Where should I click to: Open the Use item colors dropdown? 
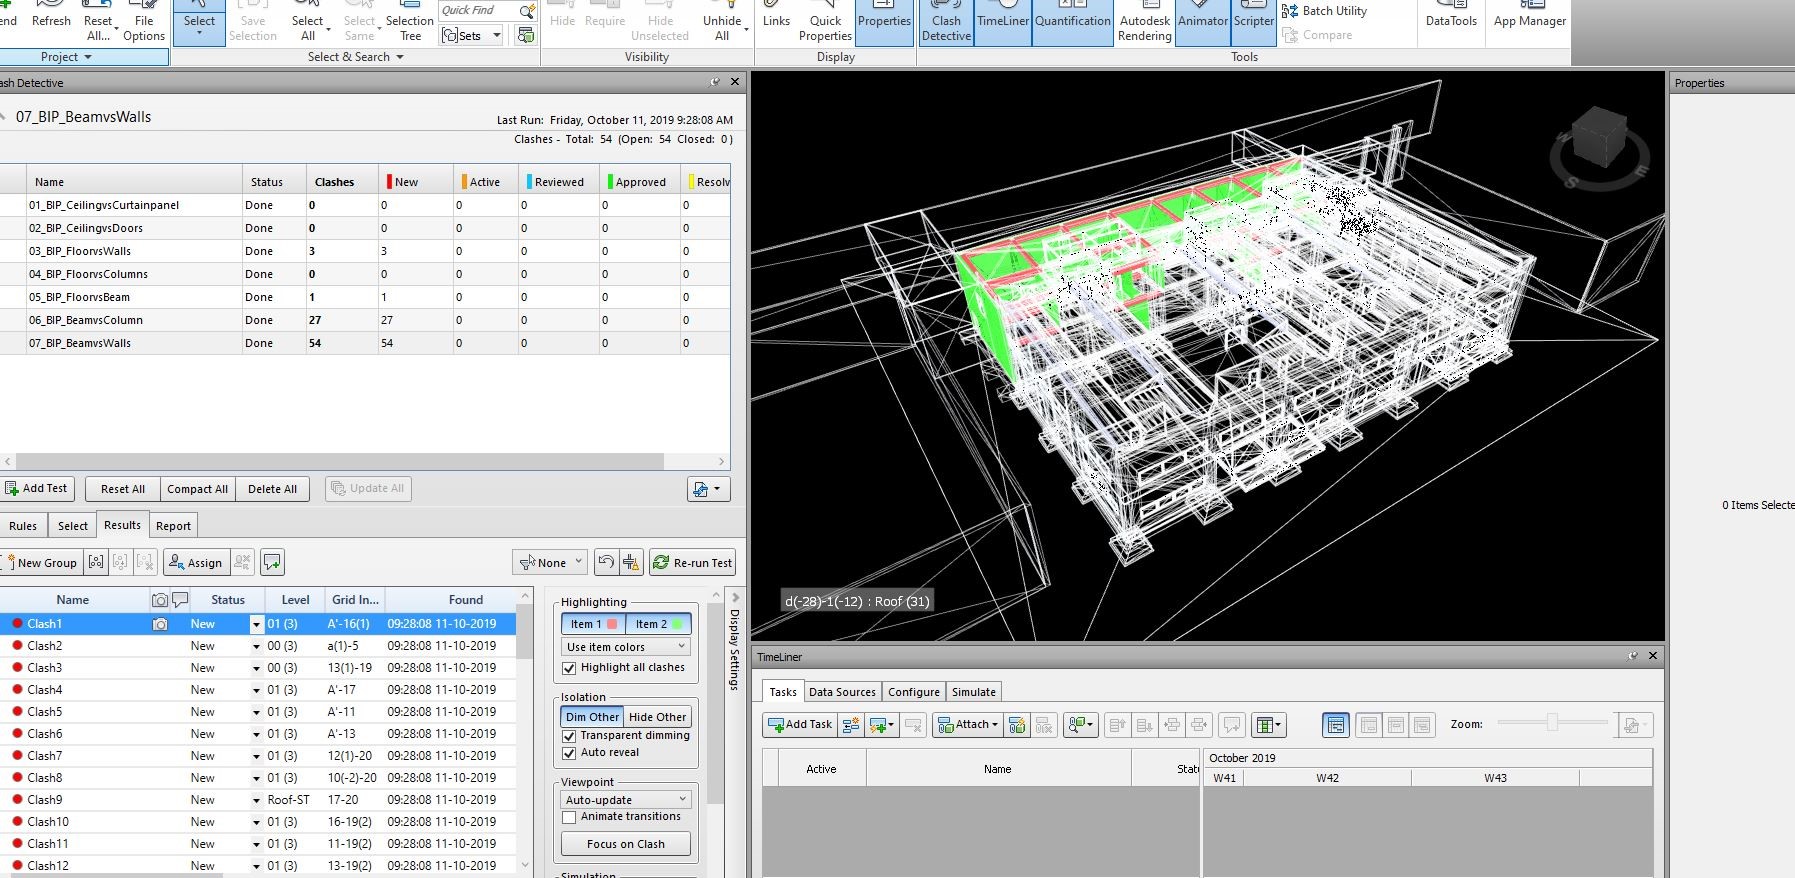click(626, 647)
